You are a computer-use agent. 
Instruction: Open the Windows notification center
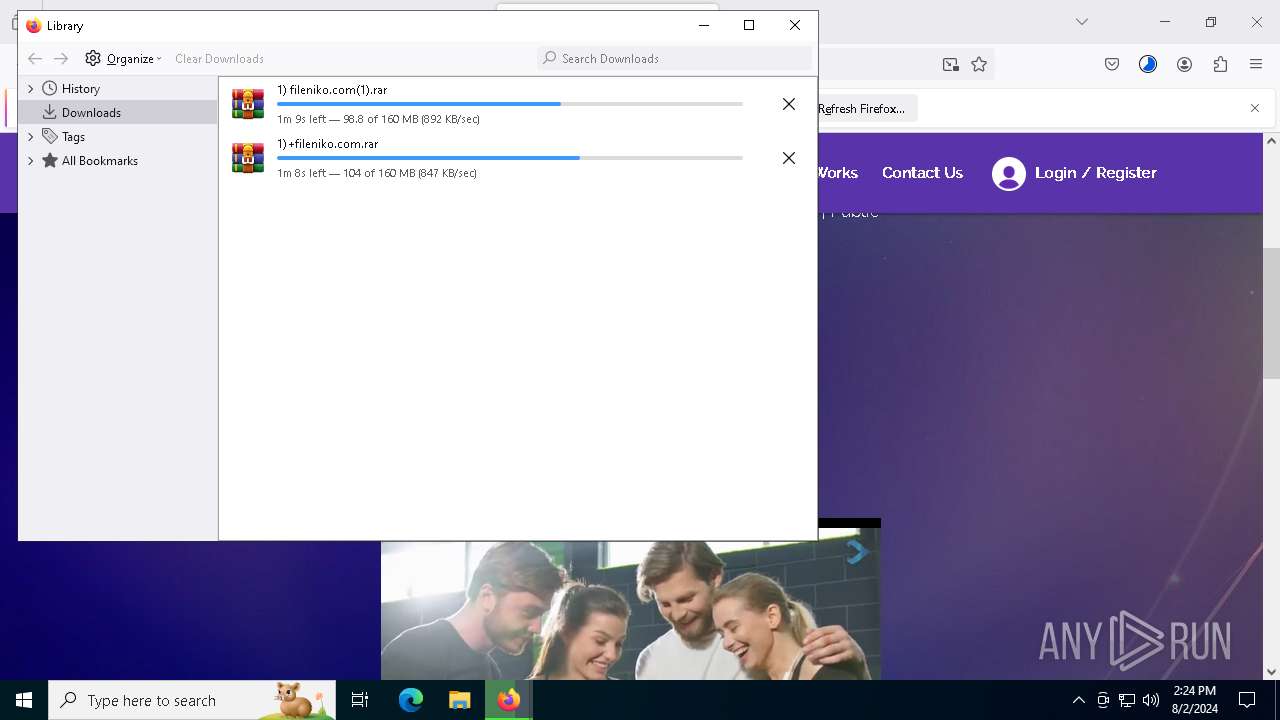1247,700
